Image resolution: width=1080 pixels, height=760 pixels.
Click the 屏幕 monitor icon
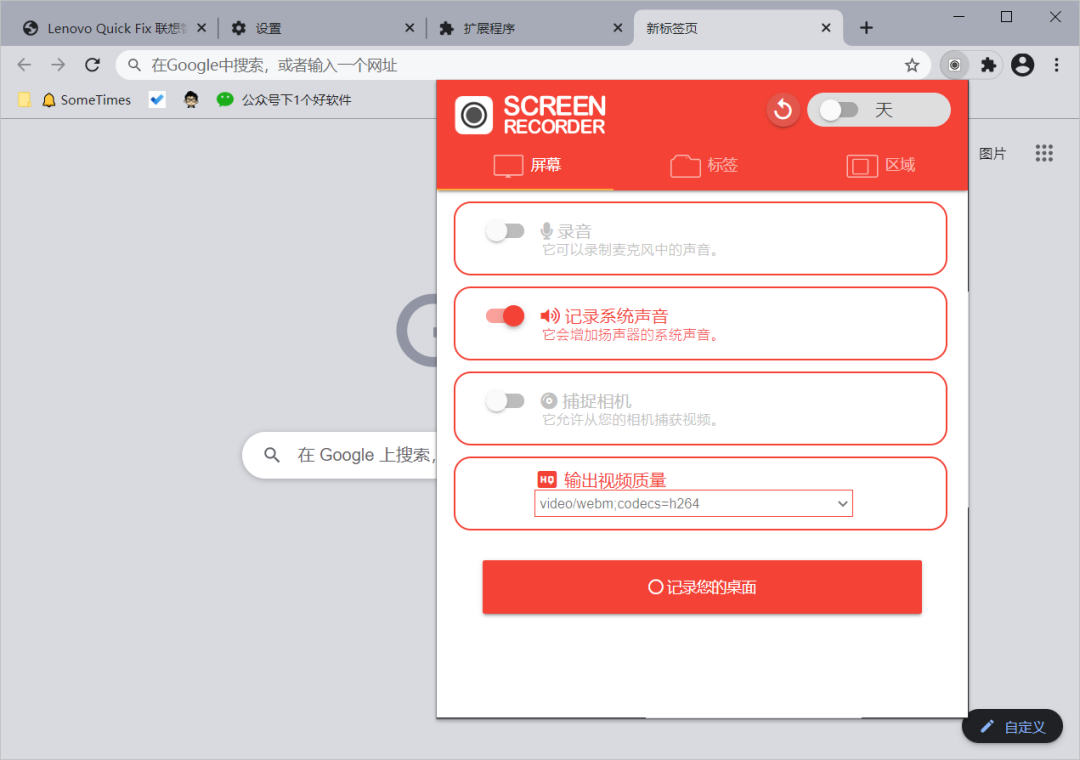click(508, 166)
